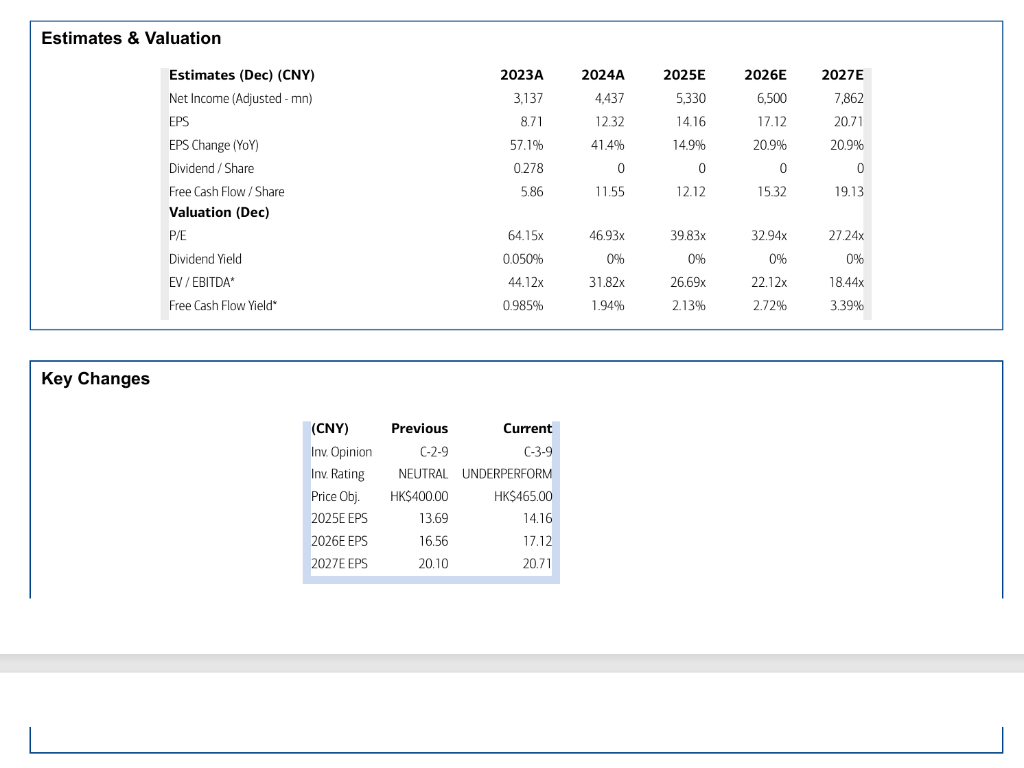Select the Free Cash Flow / Share label

227,191
